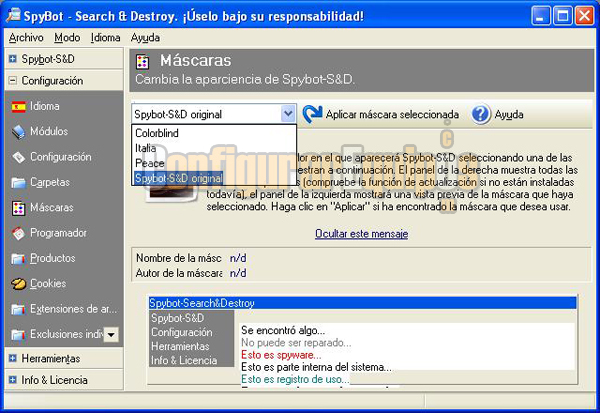Image resolution: width=600 pixels, height=413 pixels.
Task: Click the skin combo box dropdown arrow
Action: 288,114
